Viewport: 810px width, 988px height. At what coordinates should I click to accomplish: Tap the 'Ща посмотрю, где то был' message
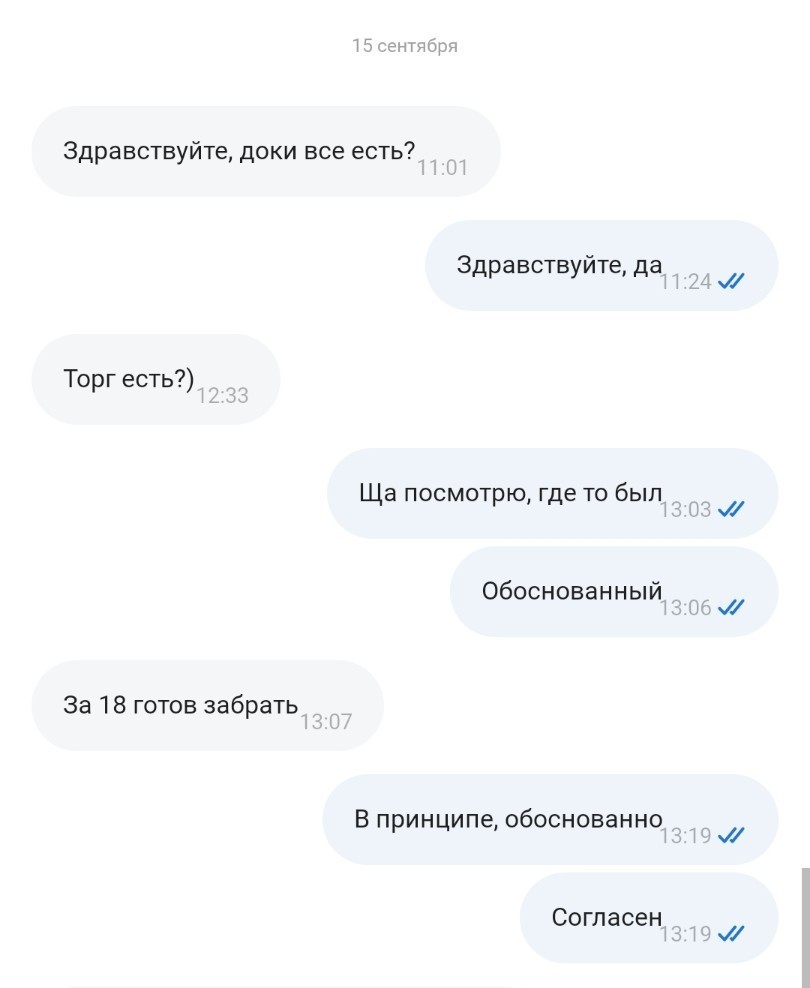(510, 493)
